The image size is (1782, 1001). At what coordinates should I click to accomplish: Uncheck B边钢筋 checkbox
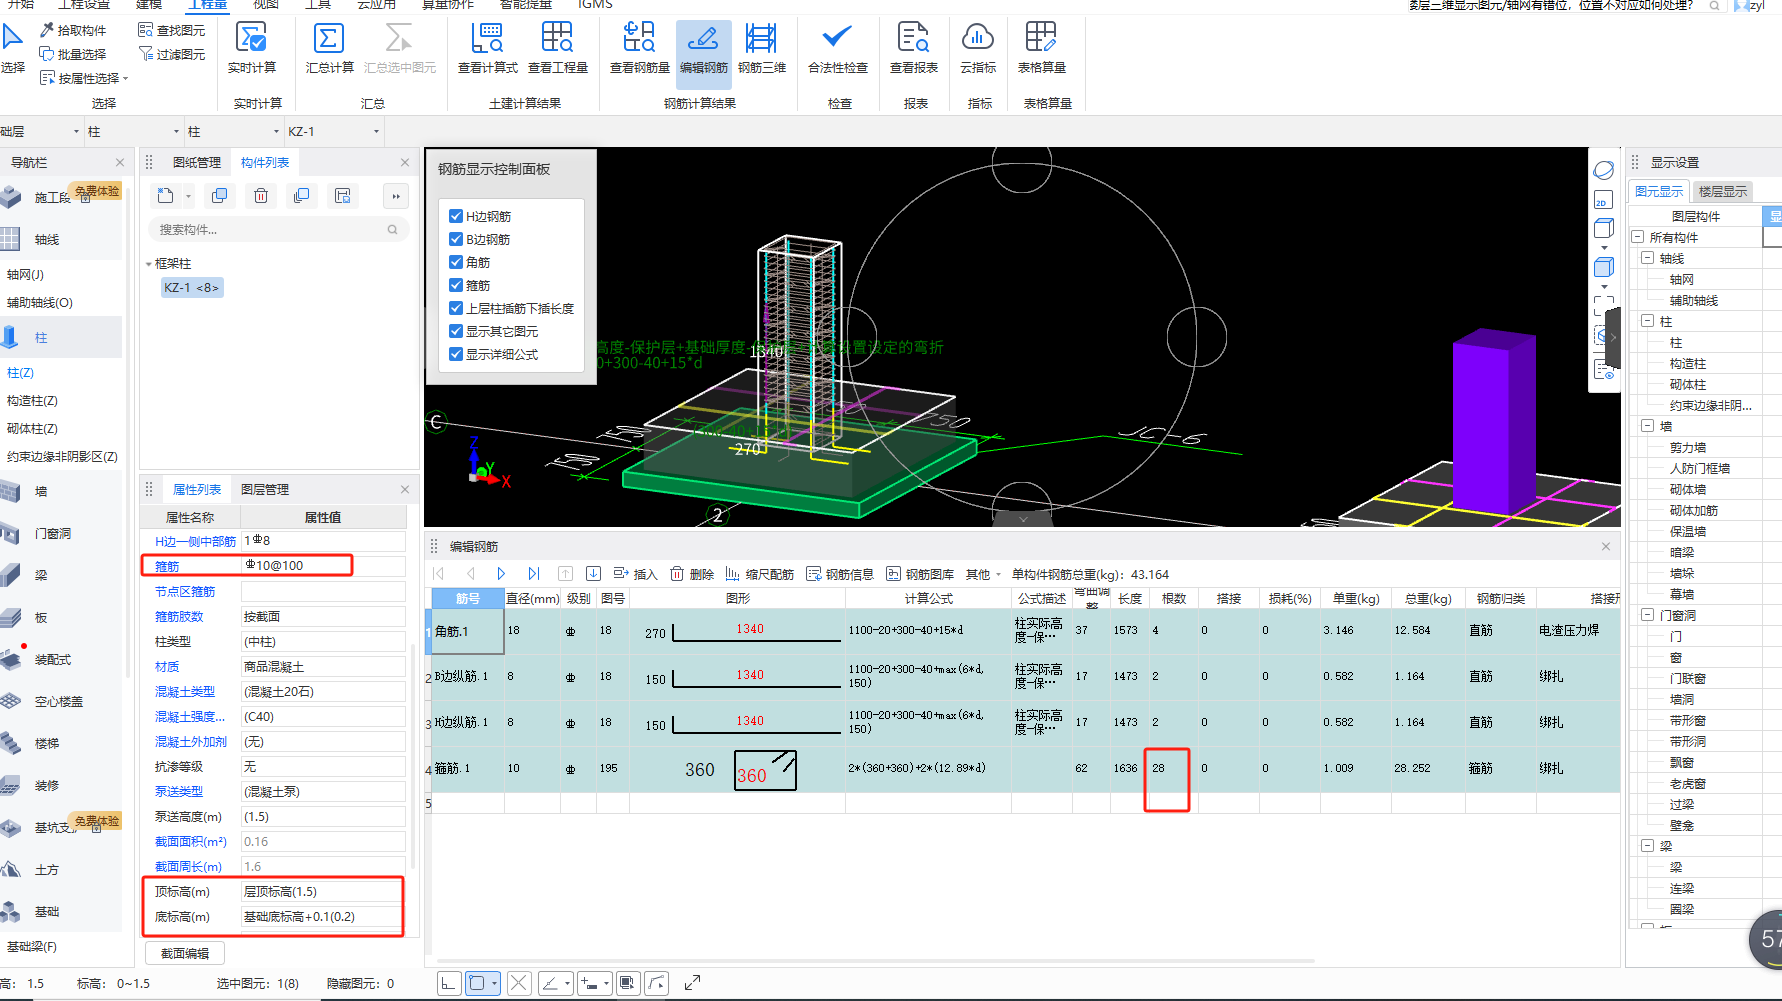456,239
